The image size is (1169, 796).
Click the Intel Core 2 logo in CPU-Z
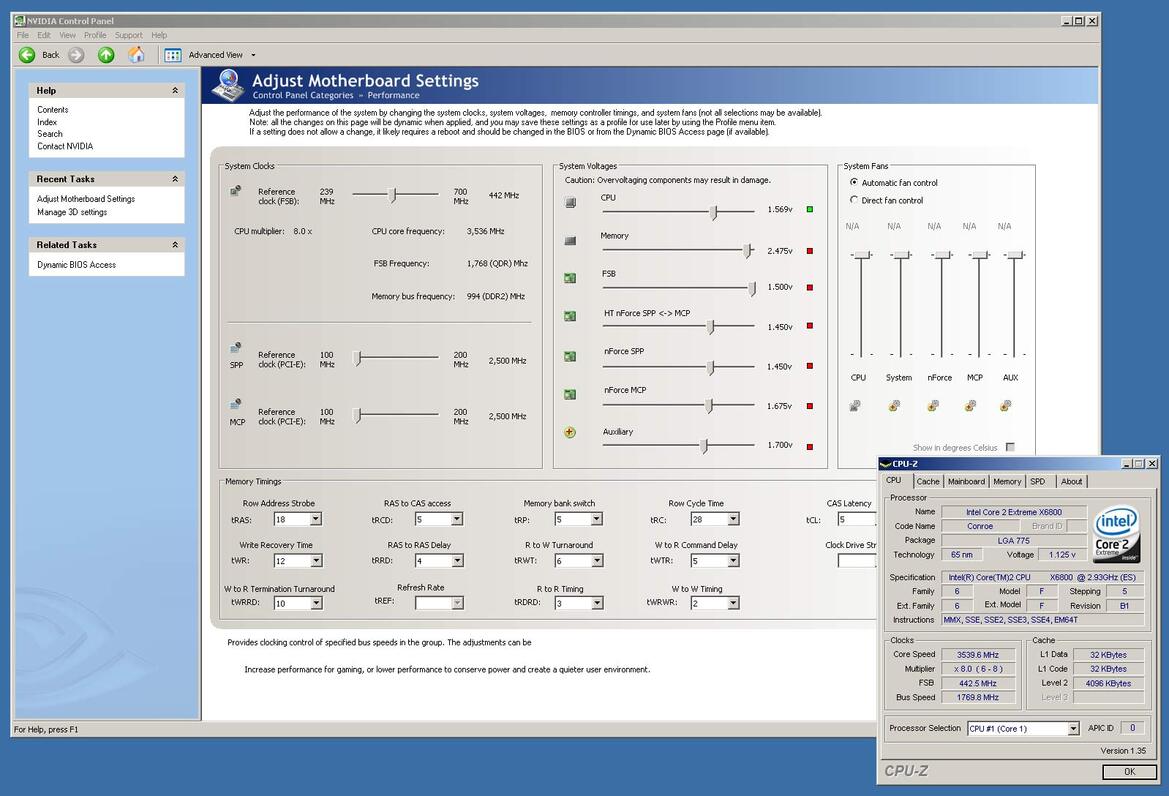(x=1116, y=534)
